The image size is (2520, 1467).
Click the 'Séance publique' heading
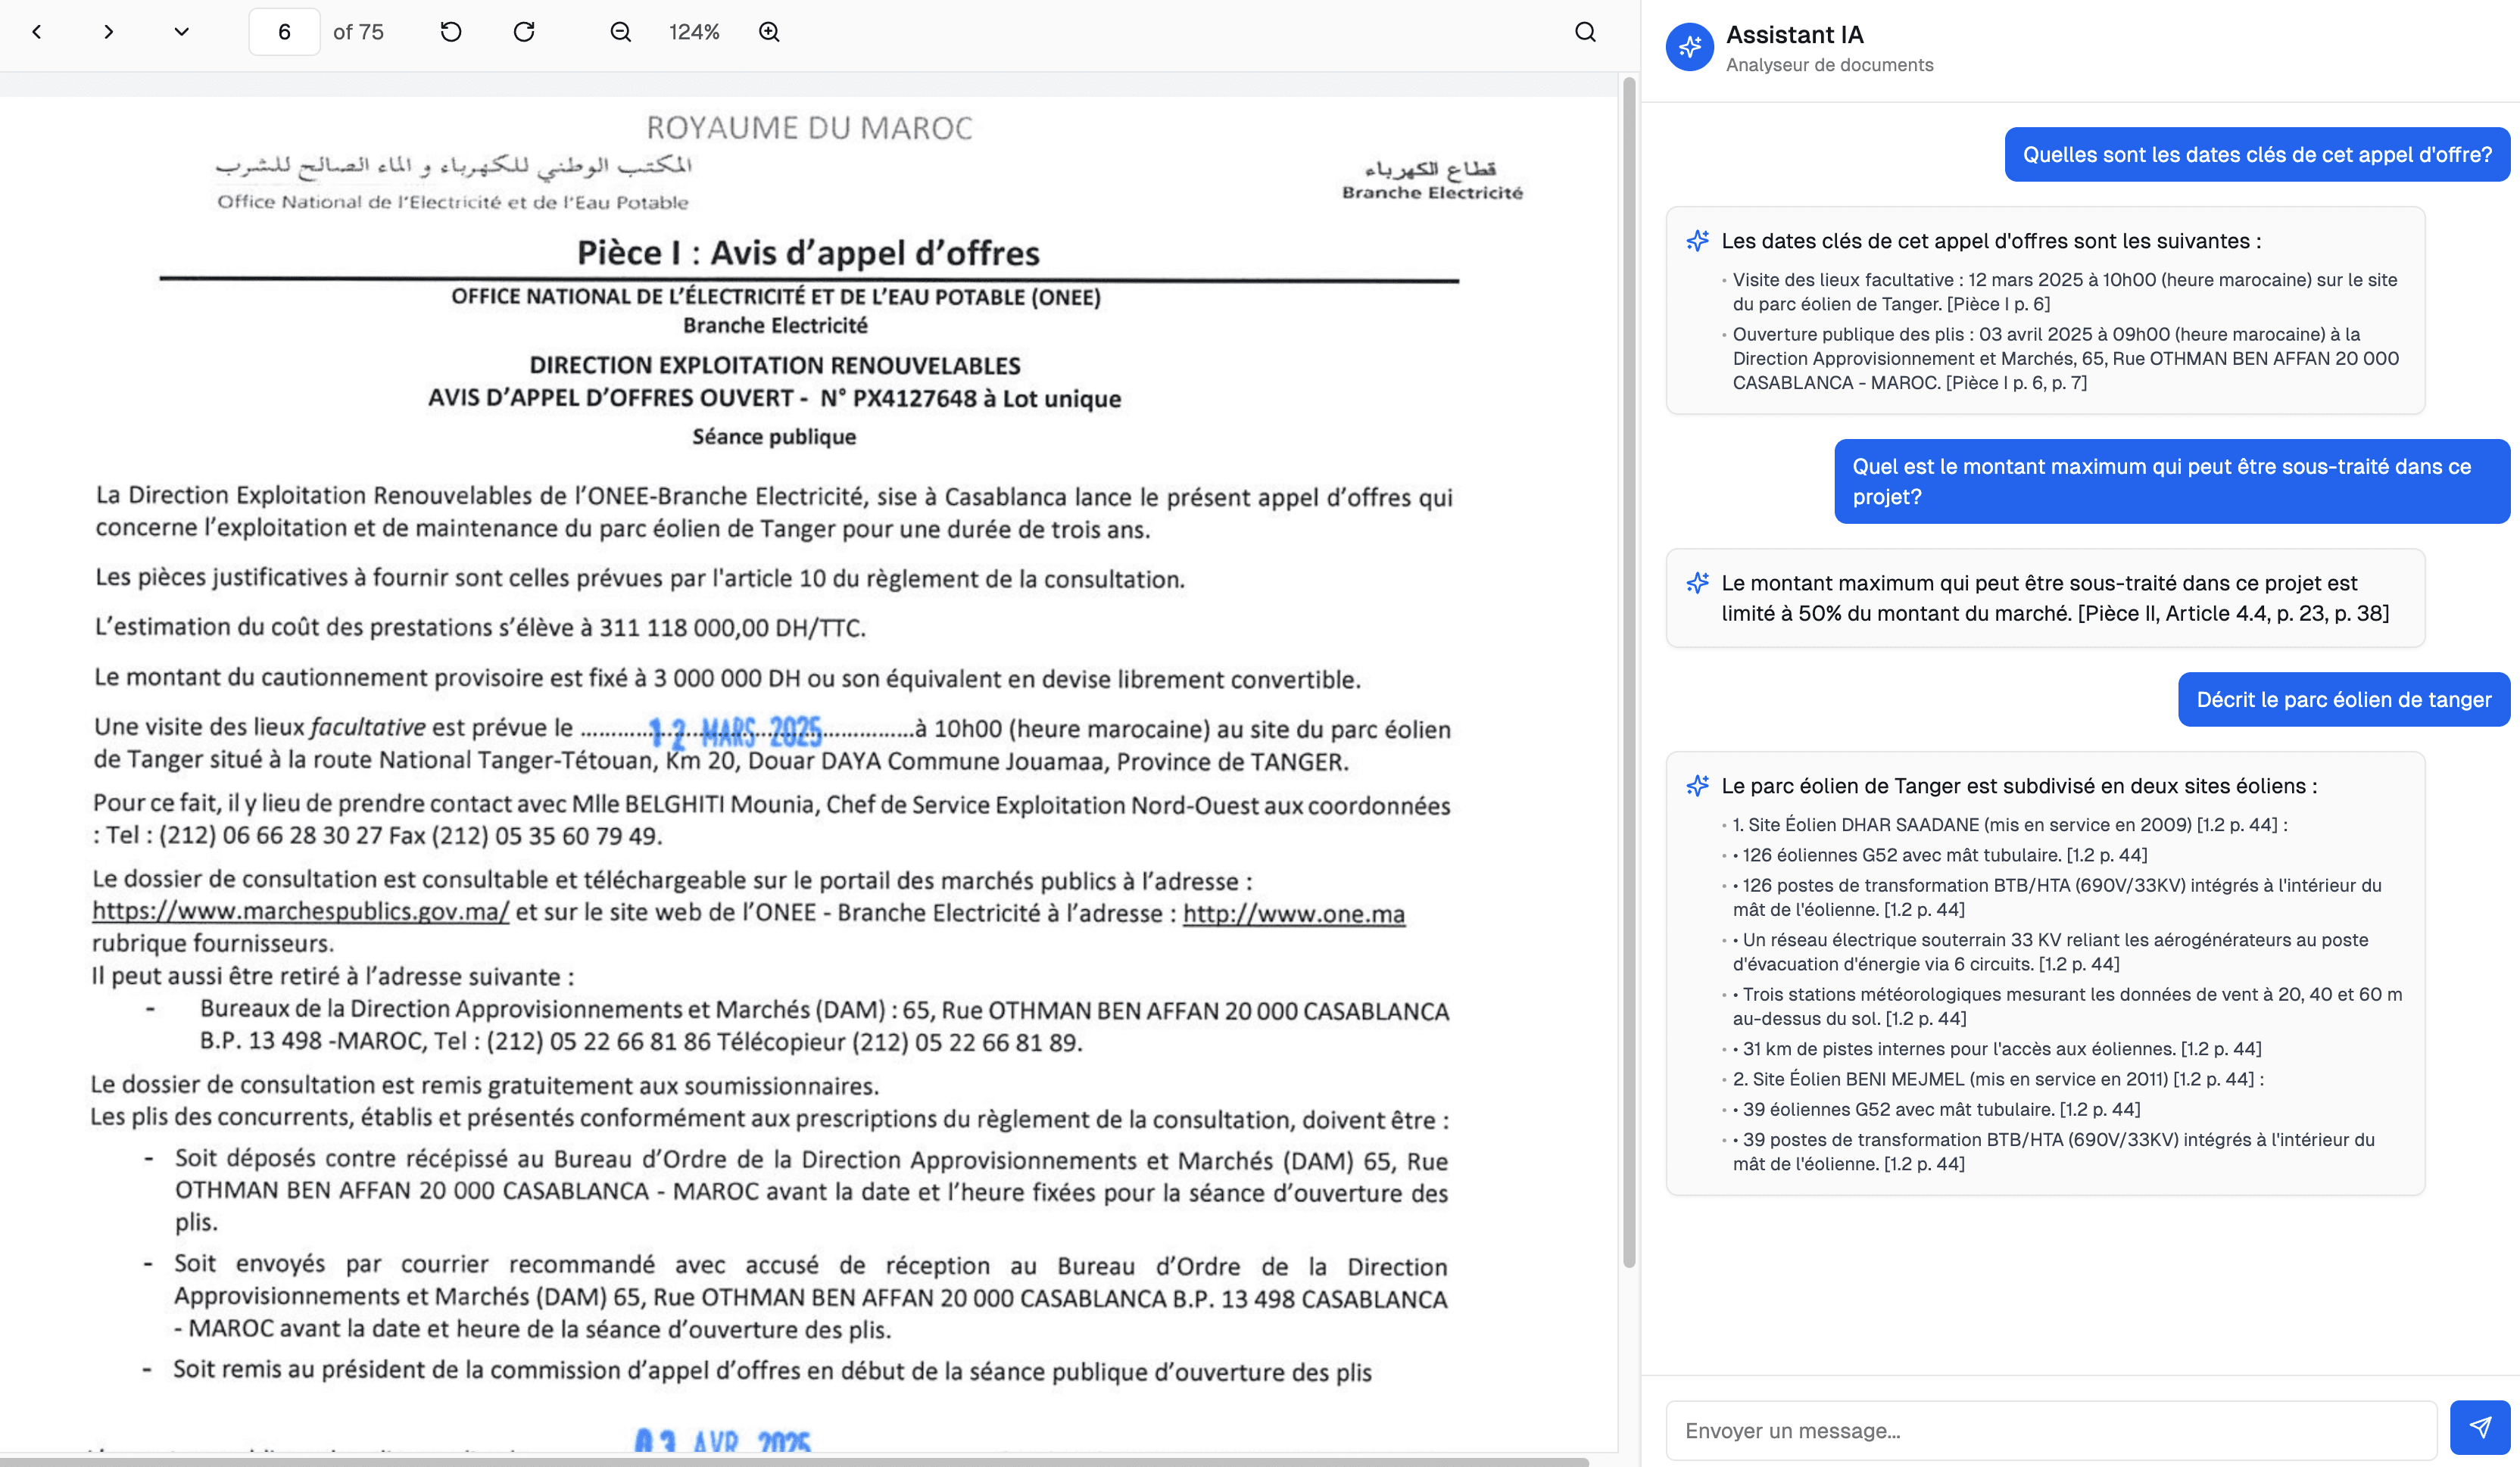point(774,437)
